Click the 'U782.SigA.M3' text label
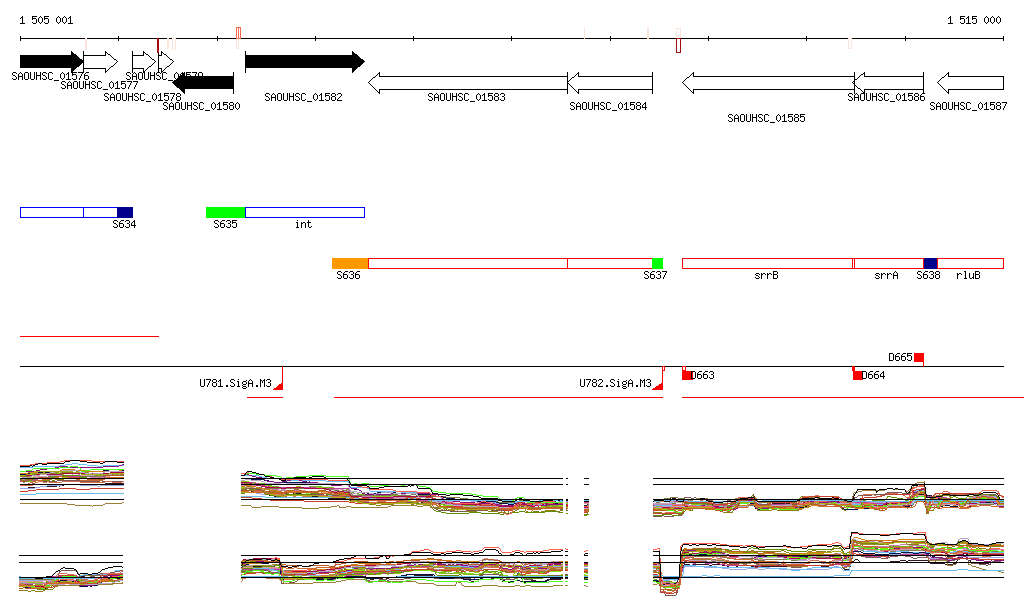1024x611 pixels. (615, 383)
